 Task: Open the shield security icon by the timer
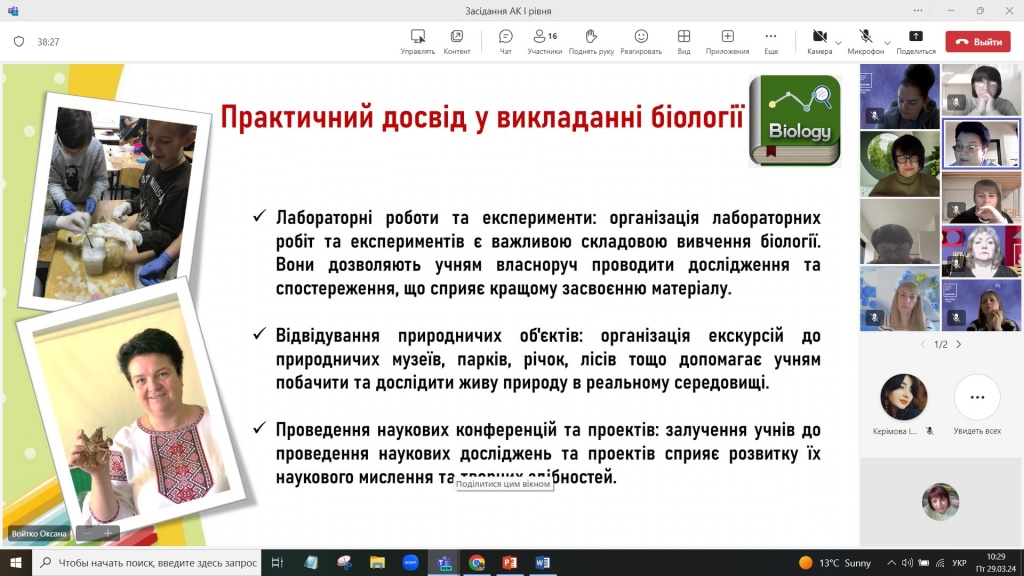click(19, 42)
